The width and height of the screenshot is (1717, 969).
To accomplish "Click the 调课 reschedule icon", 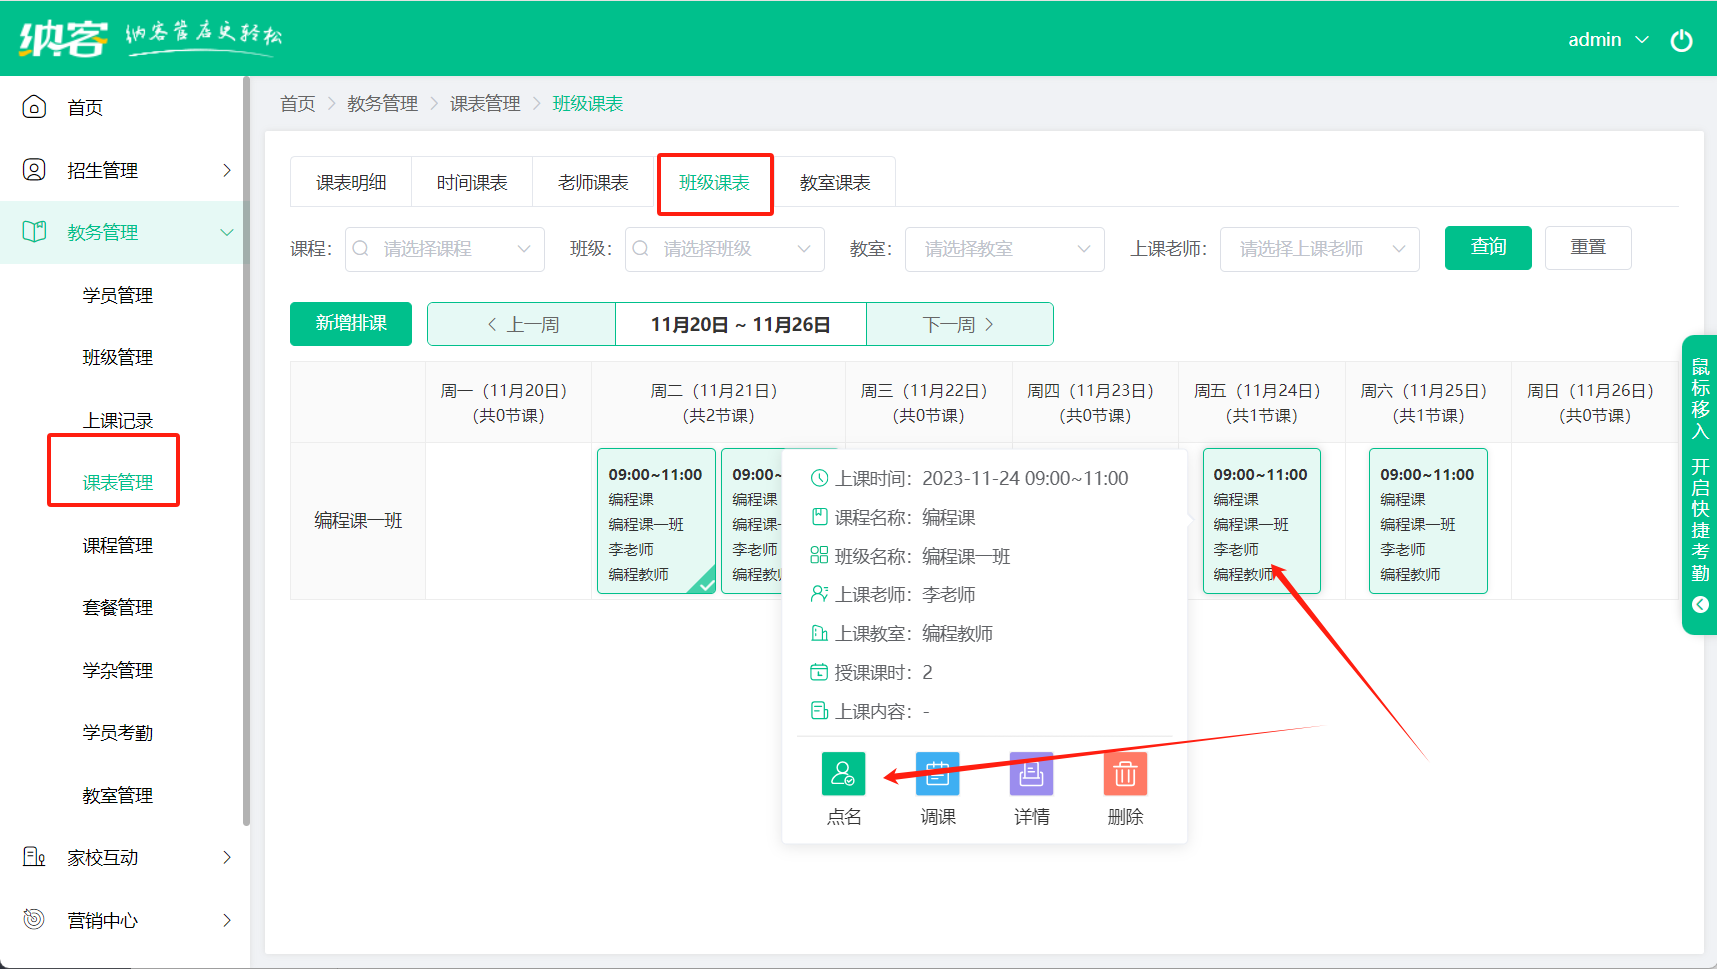I will [937, 774].
